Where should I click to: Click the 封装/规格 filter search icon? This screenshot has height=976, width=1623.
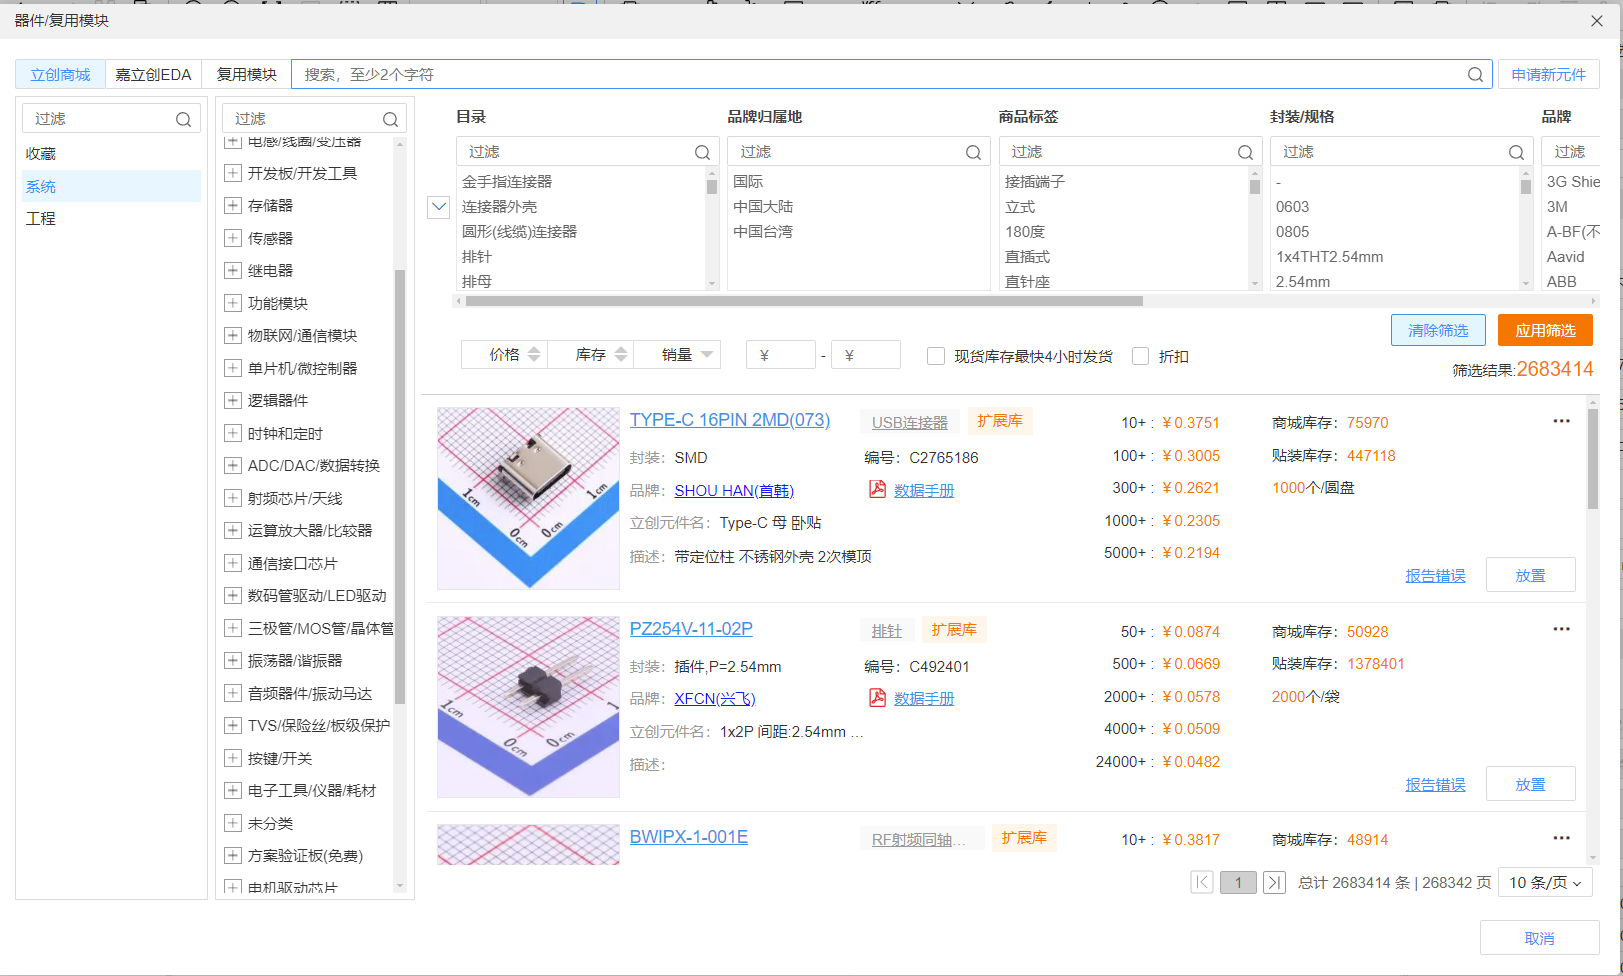(1516, 152)
